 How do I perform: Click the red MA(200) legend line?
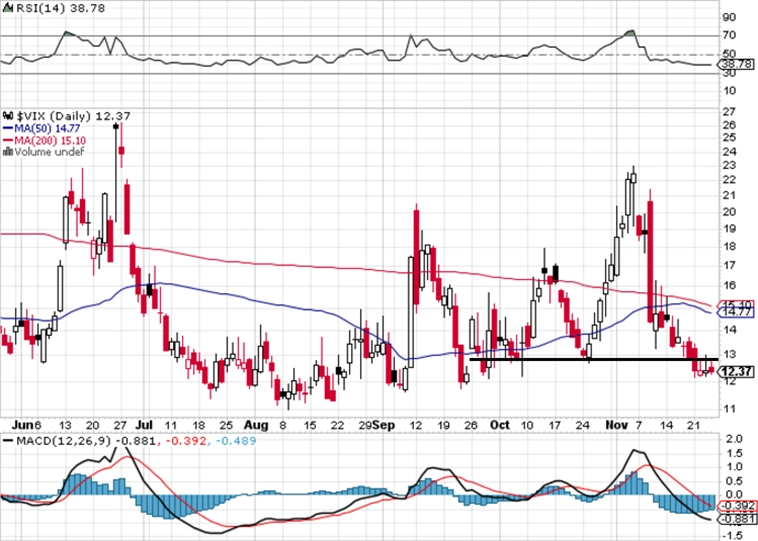[x=8, y=140]
